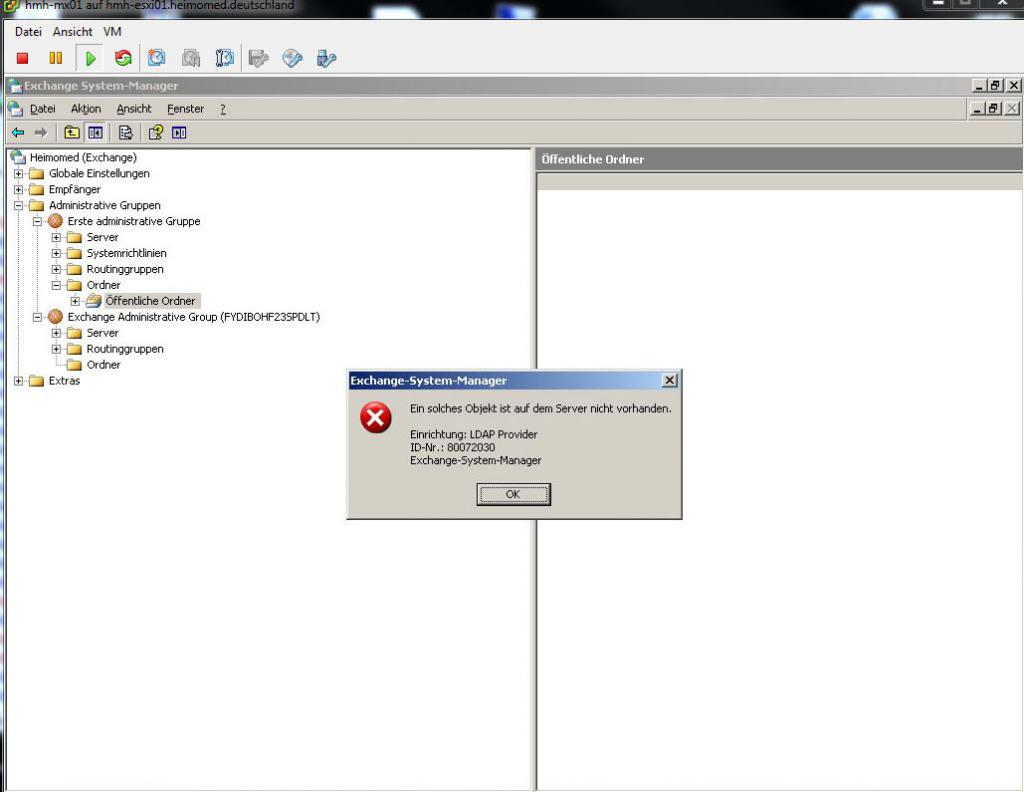The height and width of the screenshot is (792, 1024).
Task: Click the help question mark icon
Action: [x=155, y=133]
